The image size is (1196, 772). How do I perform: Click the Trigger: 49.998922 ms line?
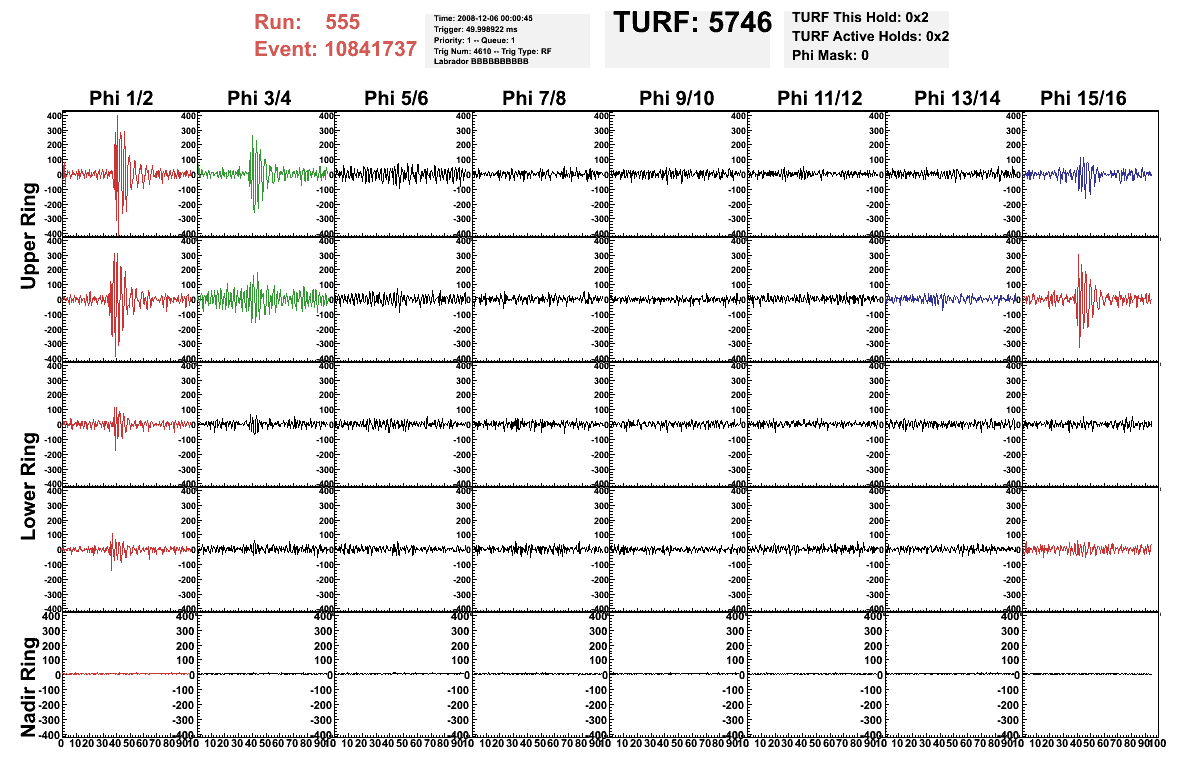[x=475, y=29]
